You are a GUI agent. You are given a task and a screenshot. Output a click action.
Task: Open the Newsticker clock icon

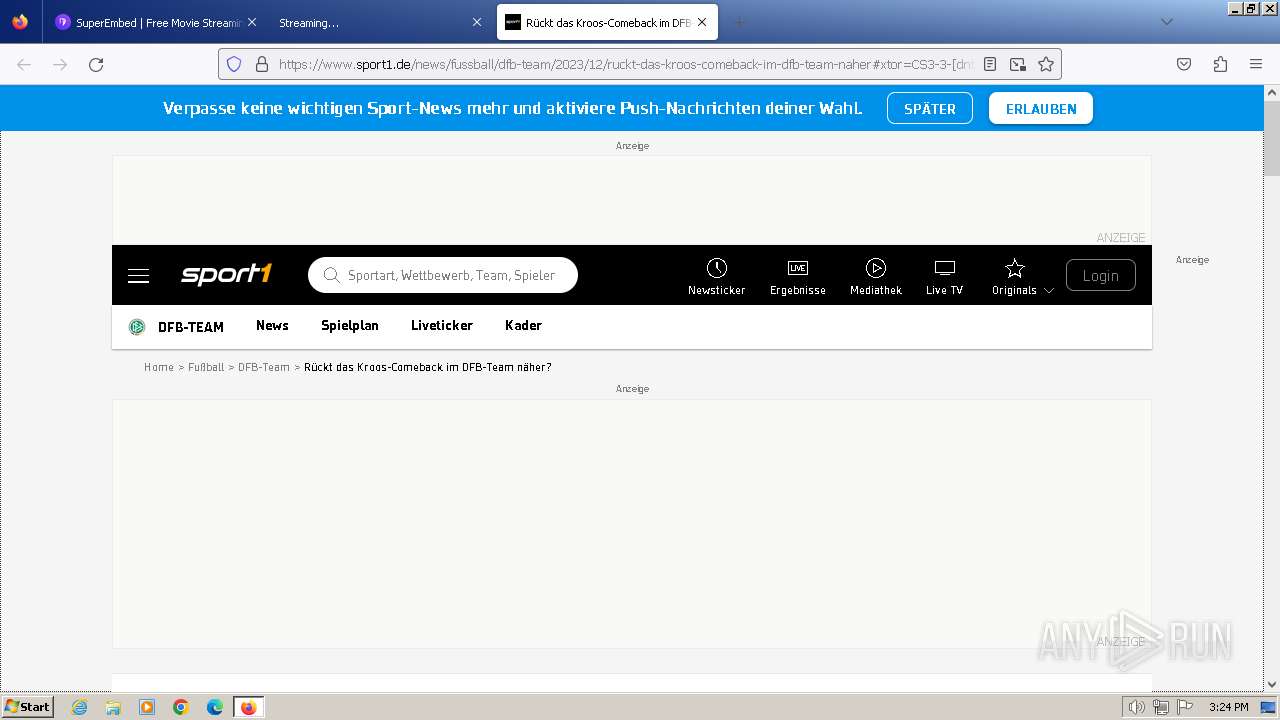click(x=717, y=268)
